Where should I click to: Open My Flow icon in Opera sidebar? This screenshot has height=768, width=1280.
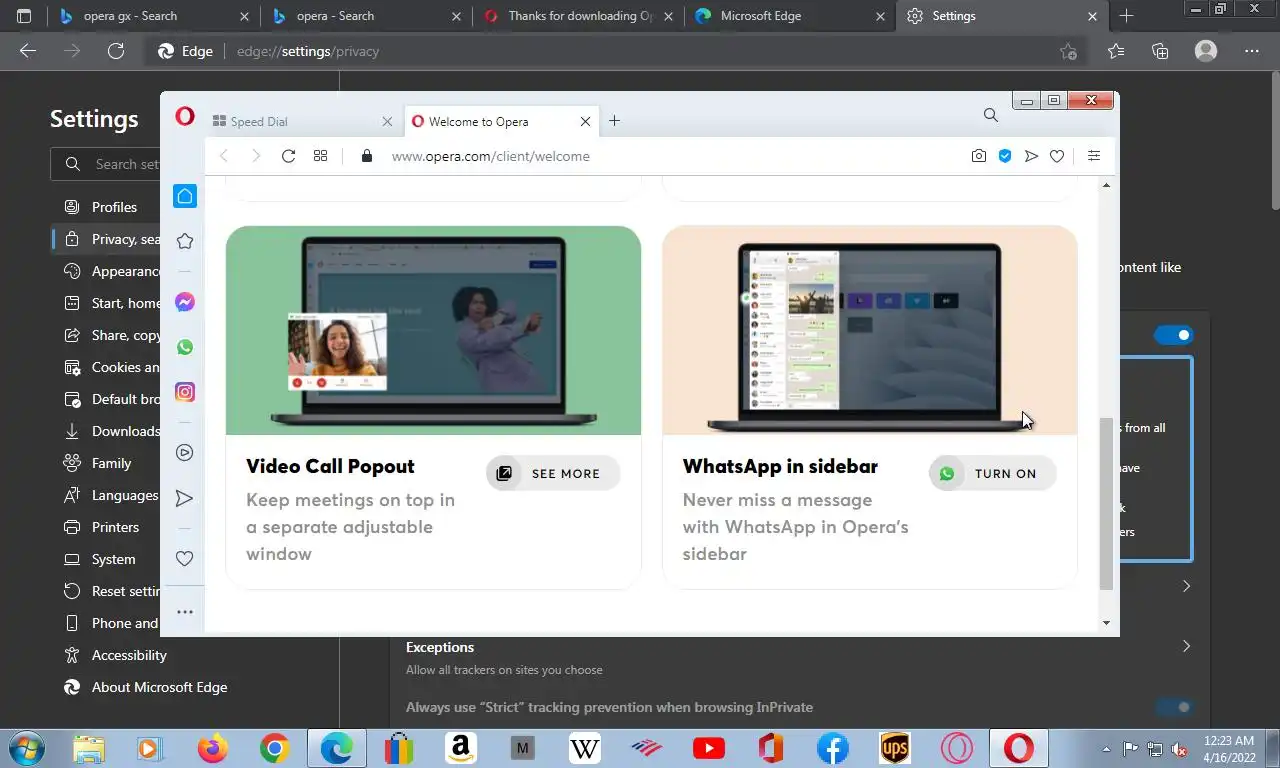click(185, 498)
